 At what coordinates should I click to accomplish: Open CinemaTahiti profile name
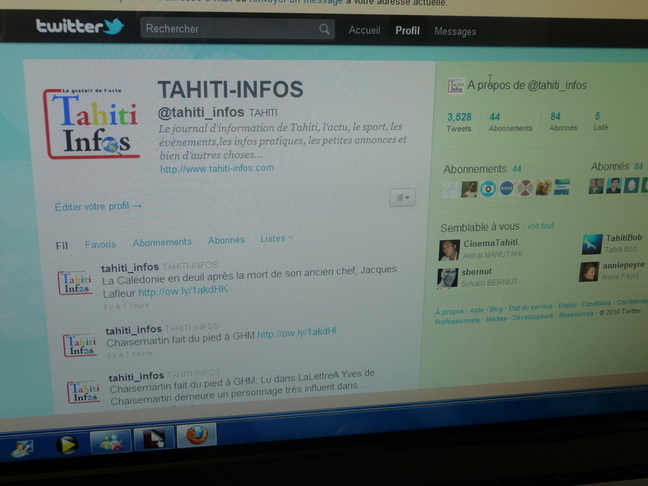click(490, 243)
